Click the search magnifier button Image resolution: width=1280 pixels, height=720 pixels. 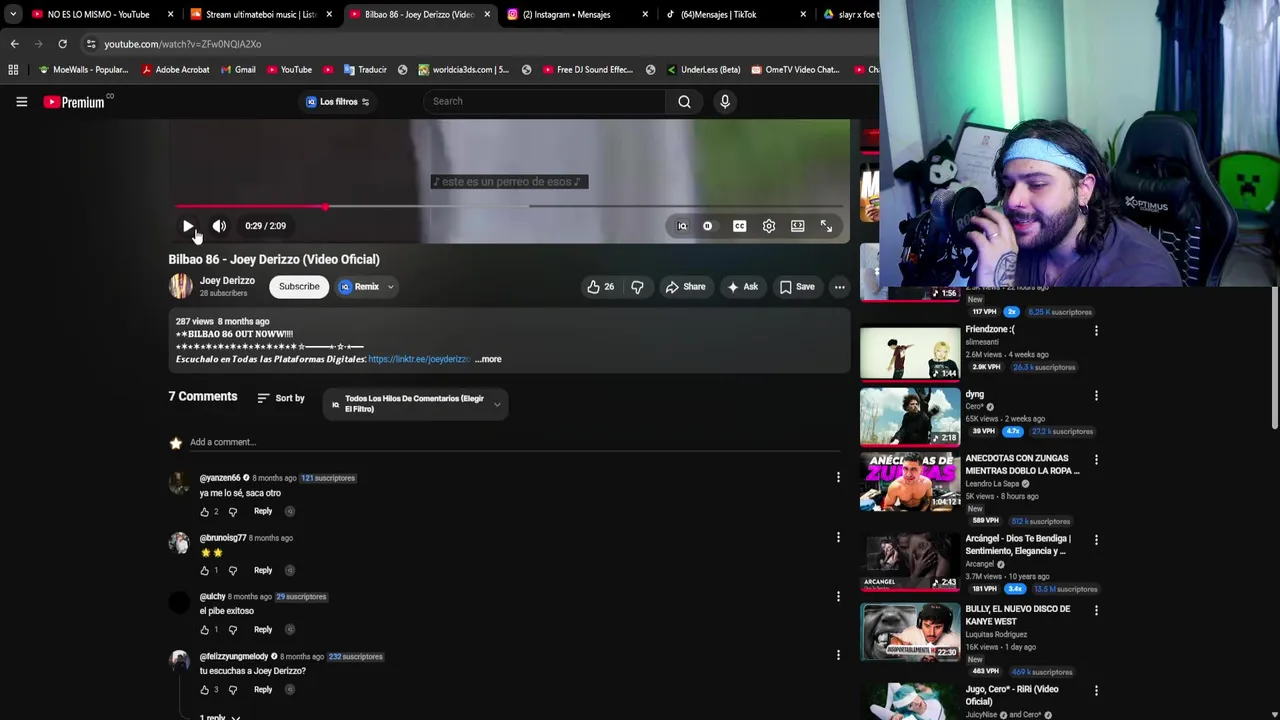684,101
